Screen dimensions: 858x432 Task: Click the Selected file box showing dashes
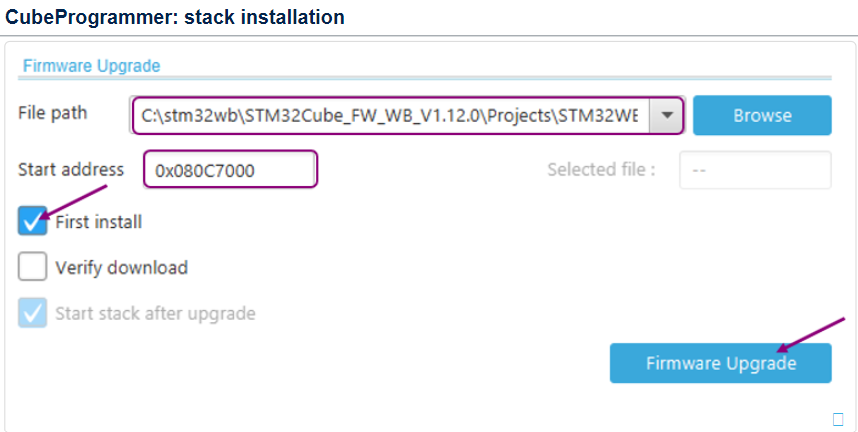click(755, 170)
